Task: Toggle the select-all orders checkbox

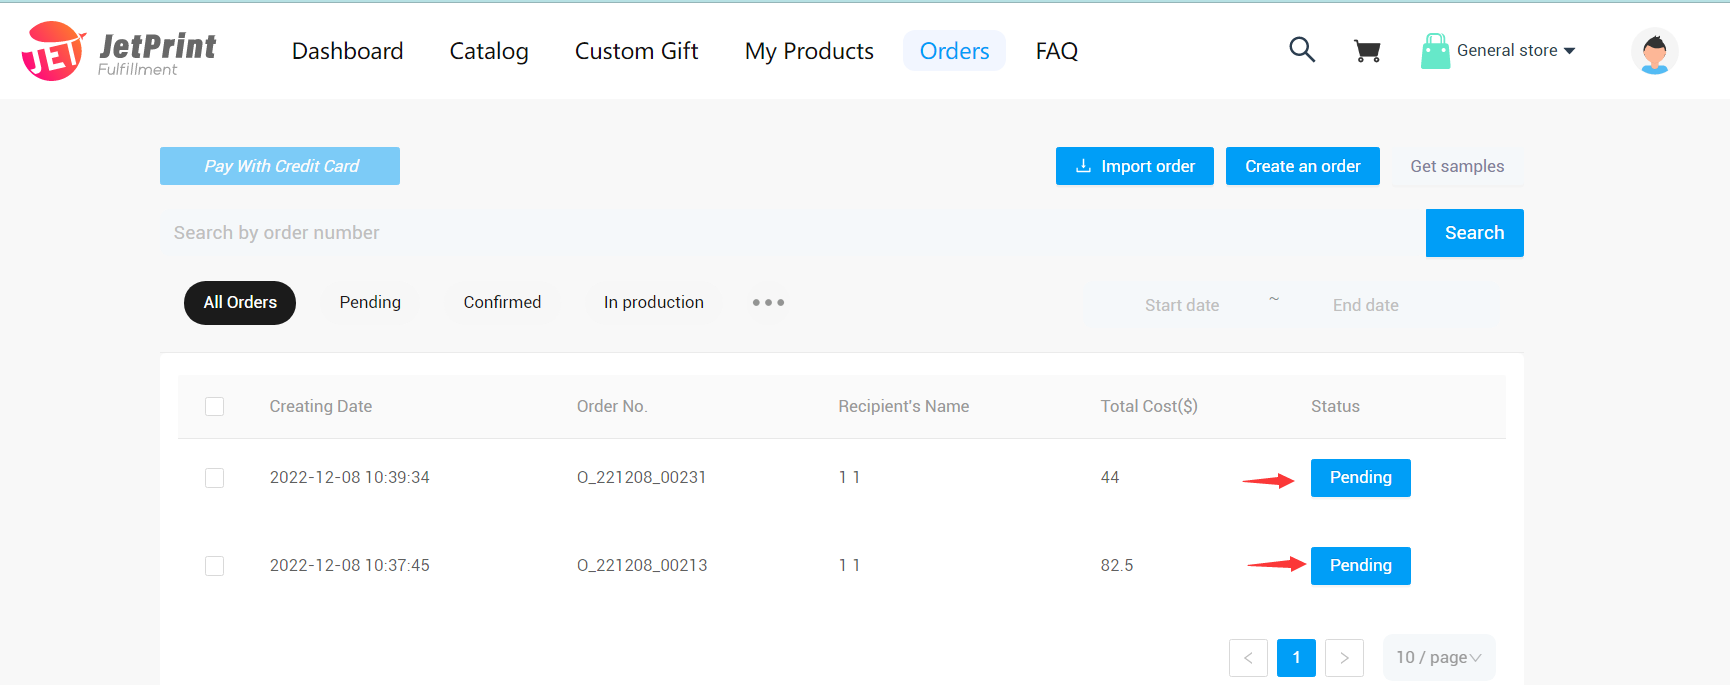Action: 214,406
